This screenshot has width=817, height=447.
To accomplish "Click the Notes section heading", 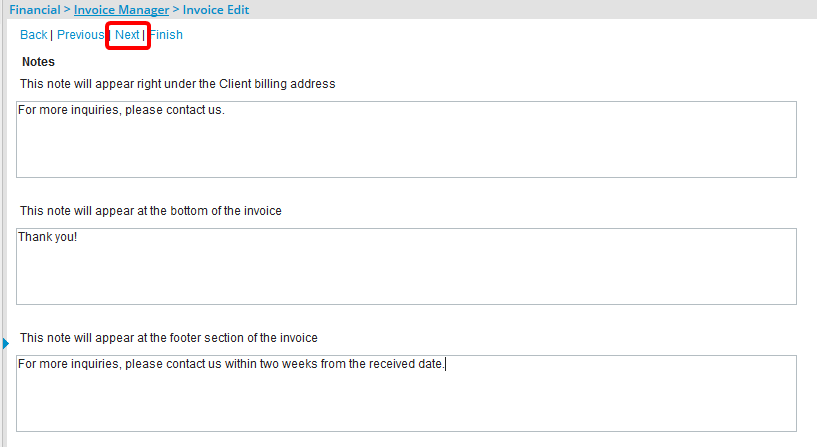I will coord(38,62).
